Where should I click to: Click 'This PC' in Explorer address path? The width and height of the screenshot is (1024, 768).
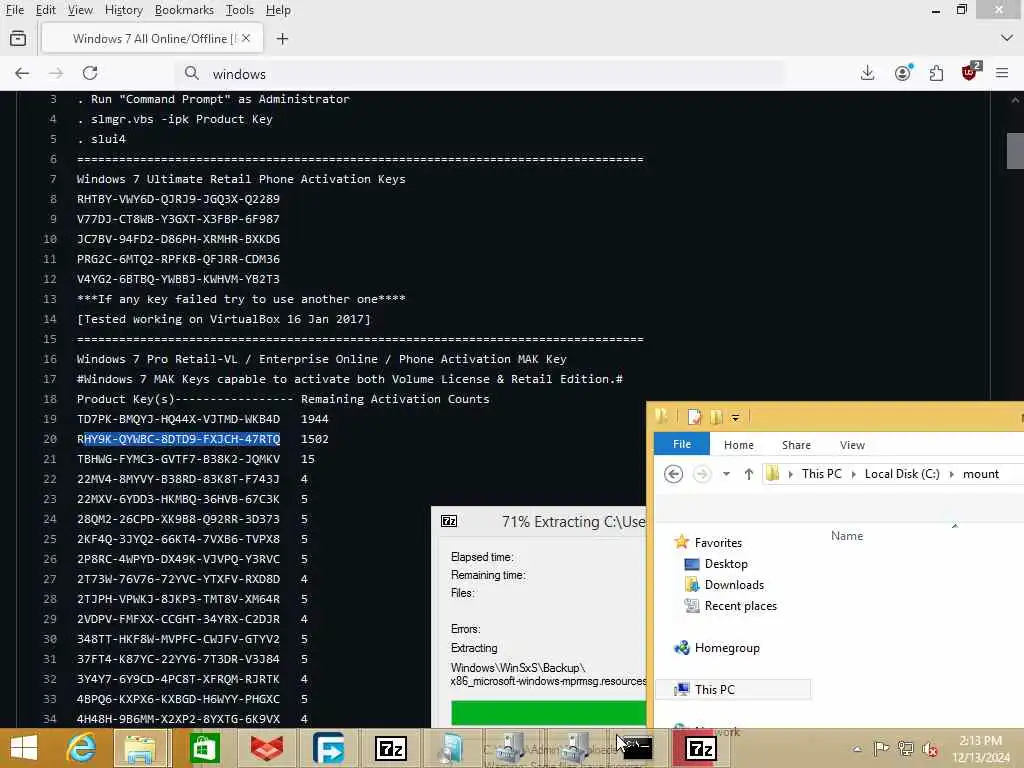tap(822, 473)
